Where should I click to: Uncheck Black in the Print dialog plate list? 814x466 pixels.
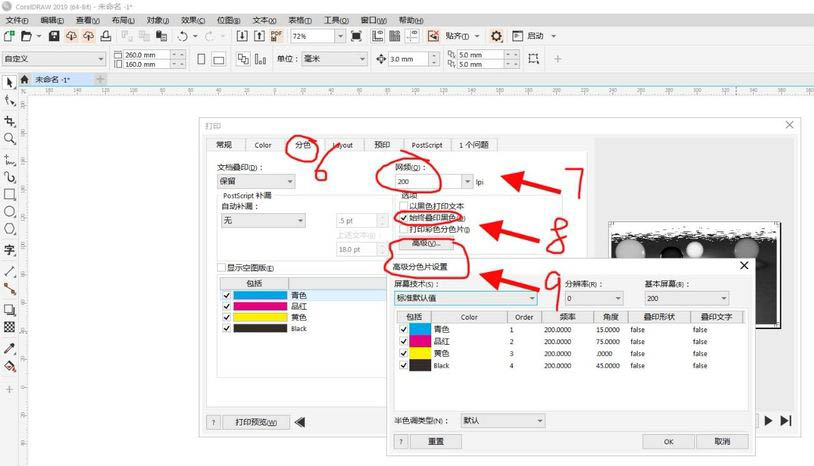226,328
